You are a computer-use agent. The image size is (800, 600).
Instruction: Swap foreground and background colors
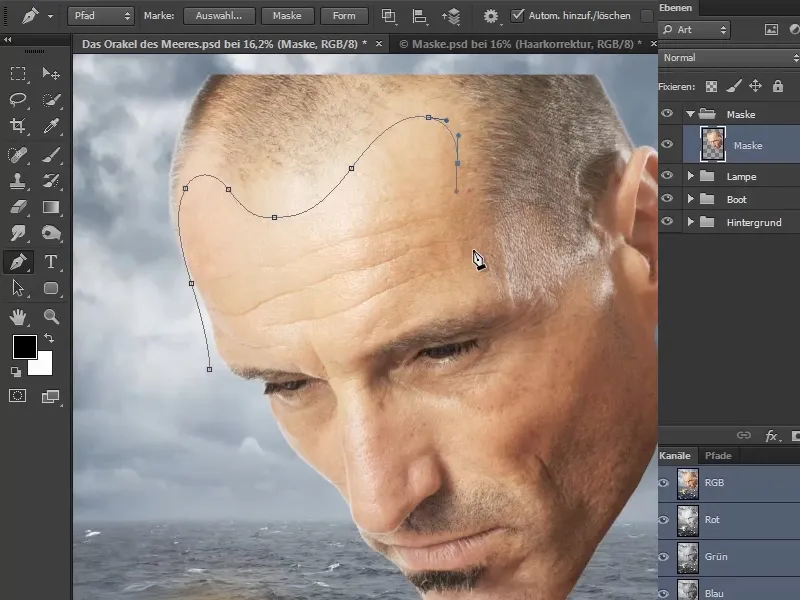coord(49,338)
